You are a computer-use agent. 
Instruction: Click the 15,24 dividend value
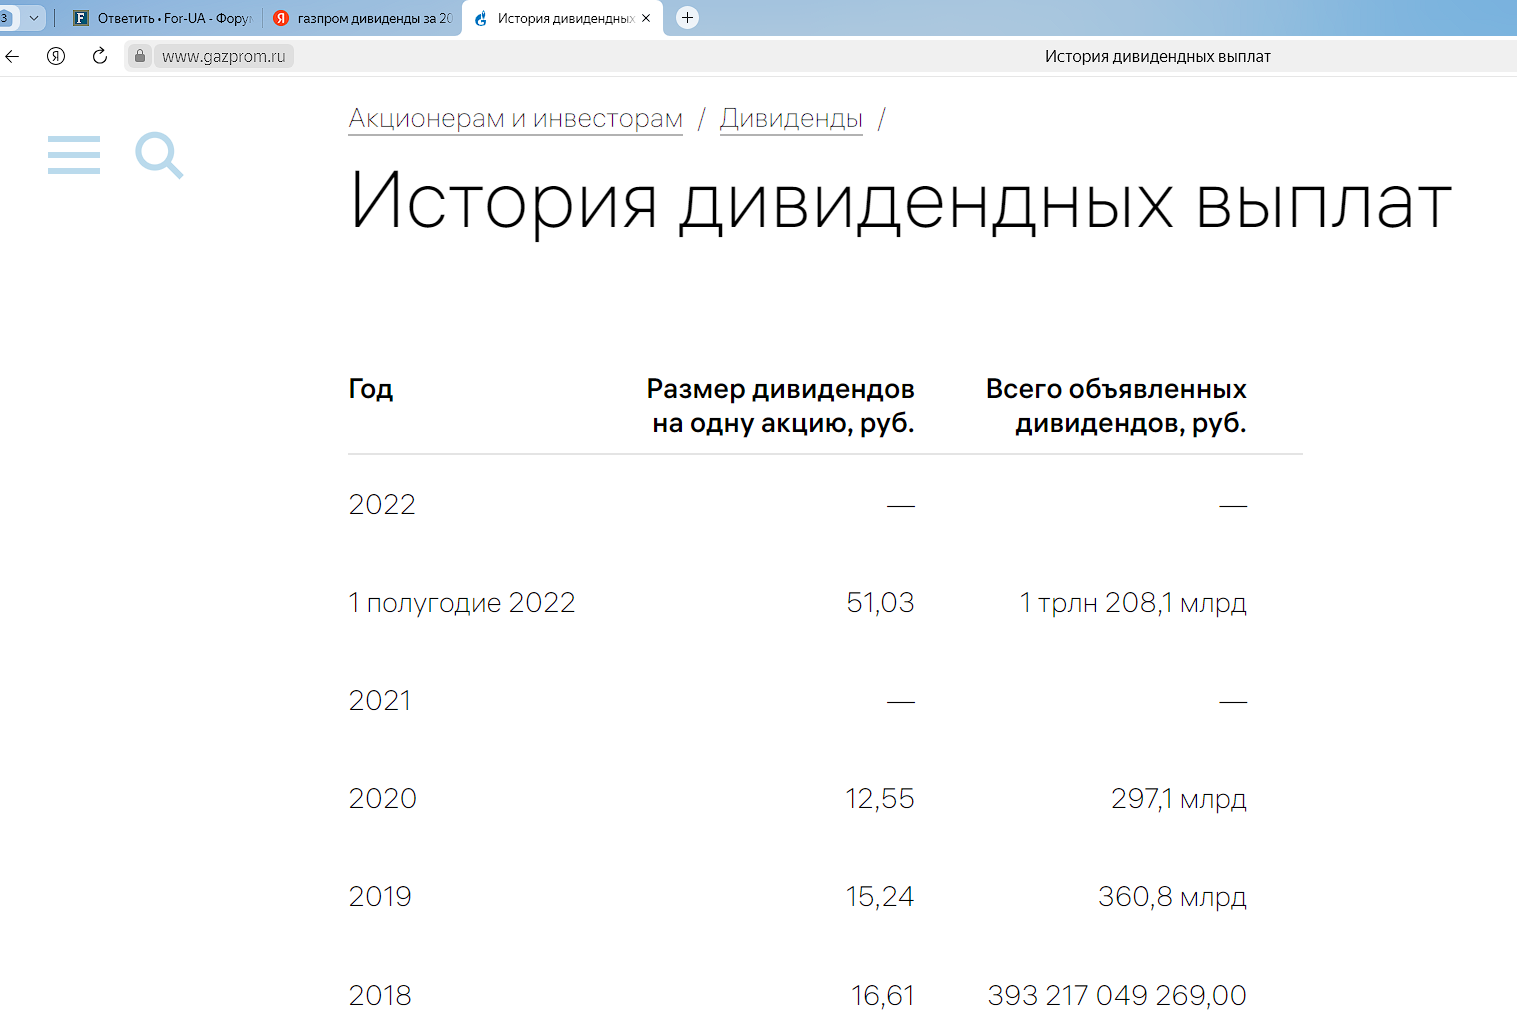pos(880,896)
